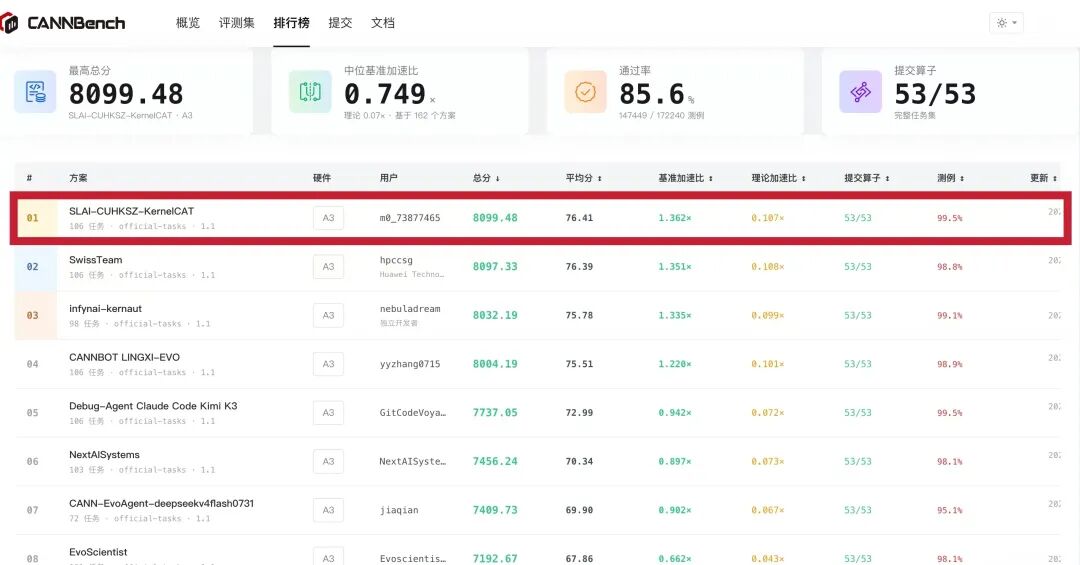Click total score 7409.73
Image resolution: width=1080 pixels, height=565 pixels.
tap(495, 510)
